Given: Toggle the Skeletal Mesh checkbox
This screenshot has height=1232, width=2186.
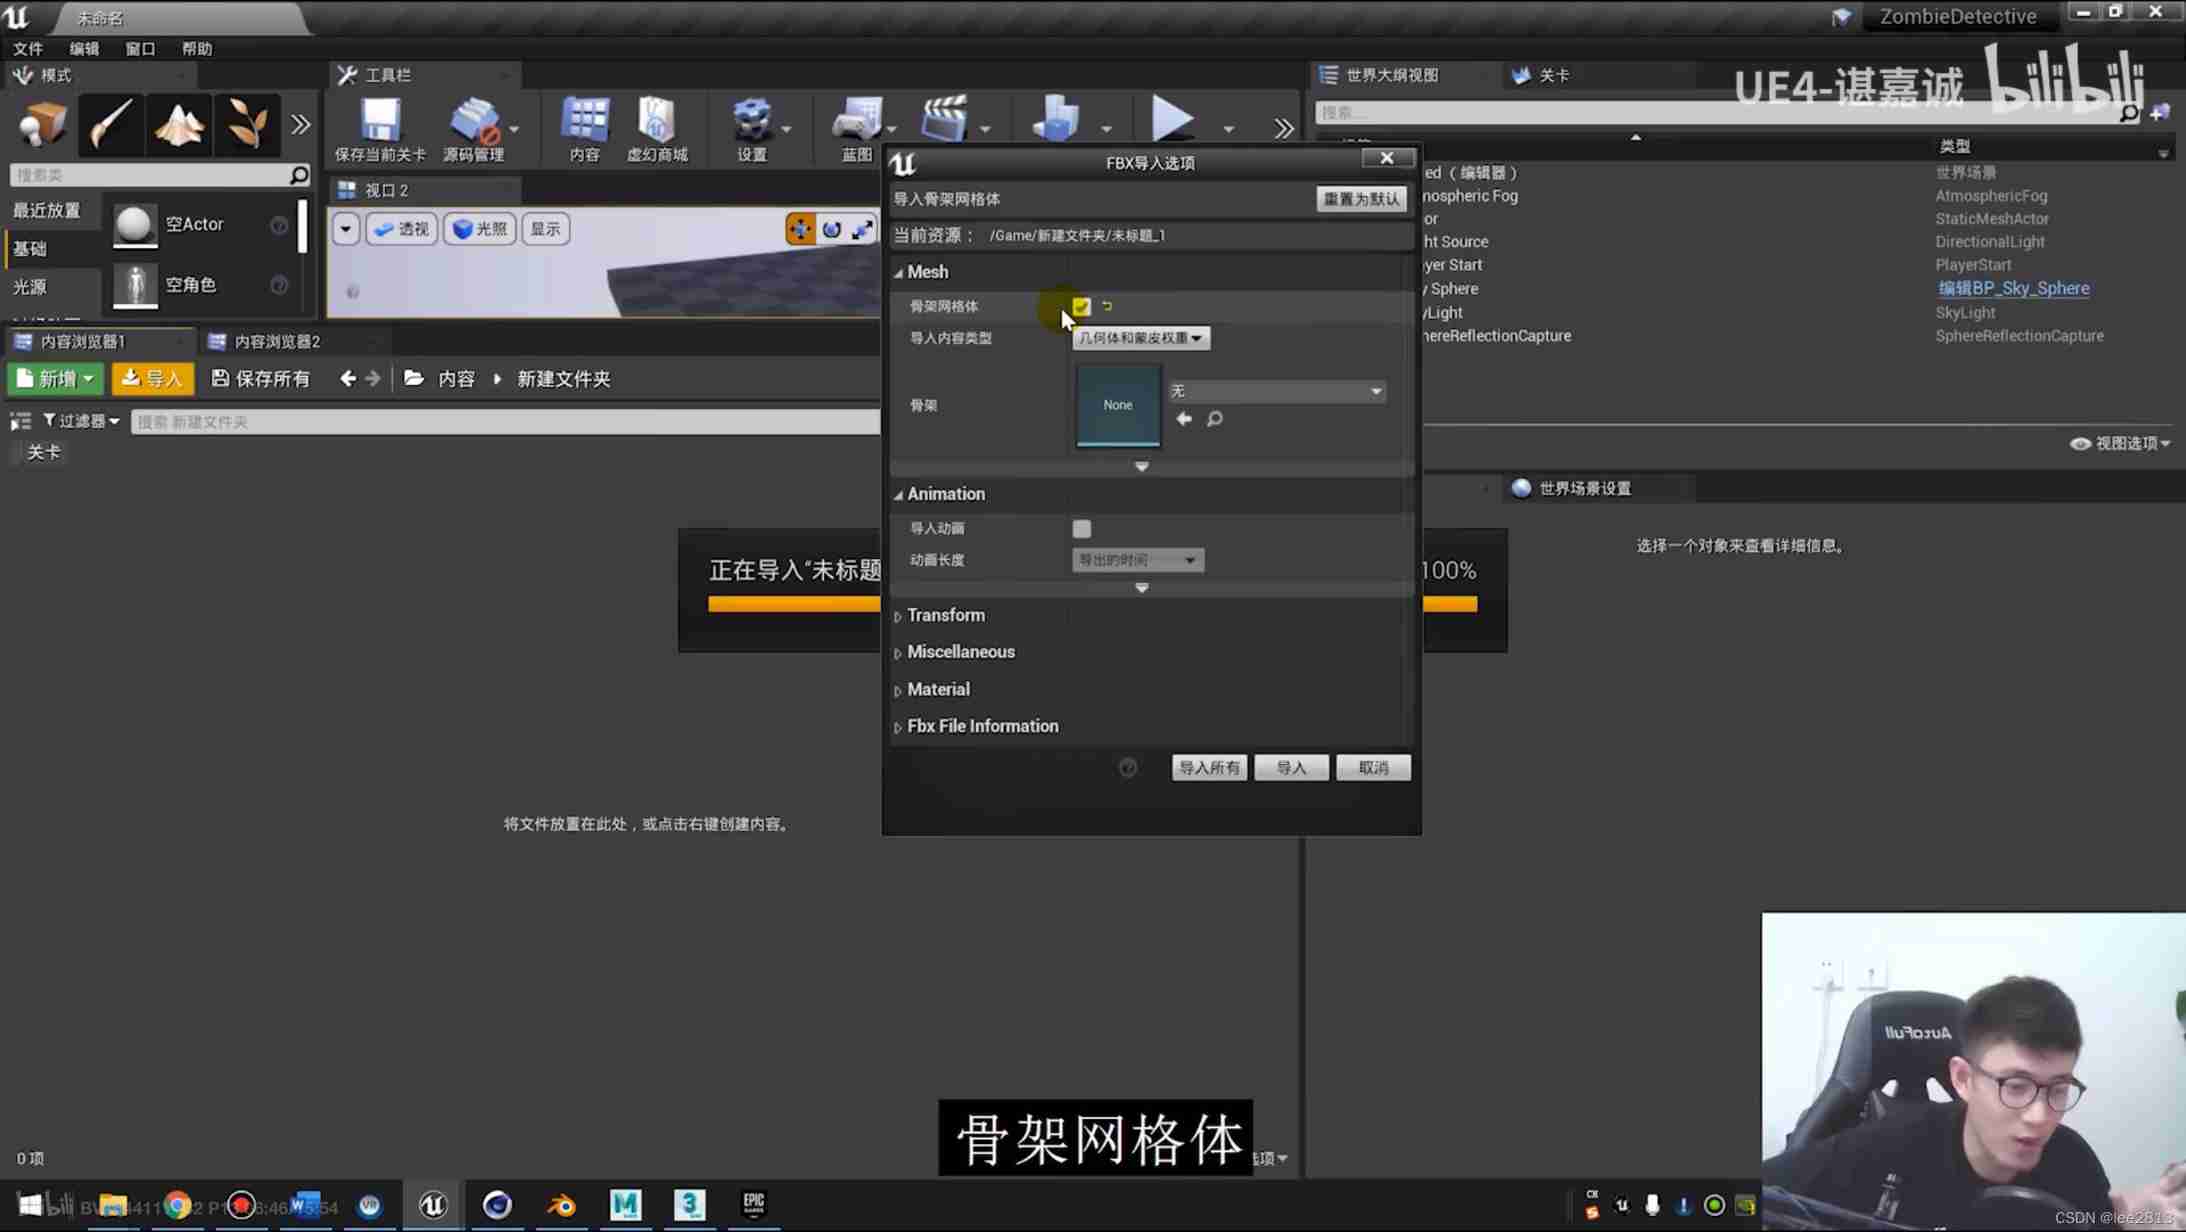Looking at the screenshot, I should (1081, 306).
